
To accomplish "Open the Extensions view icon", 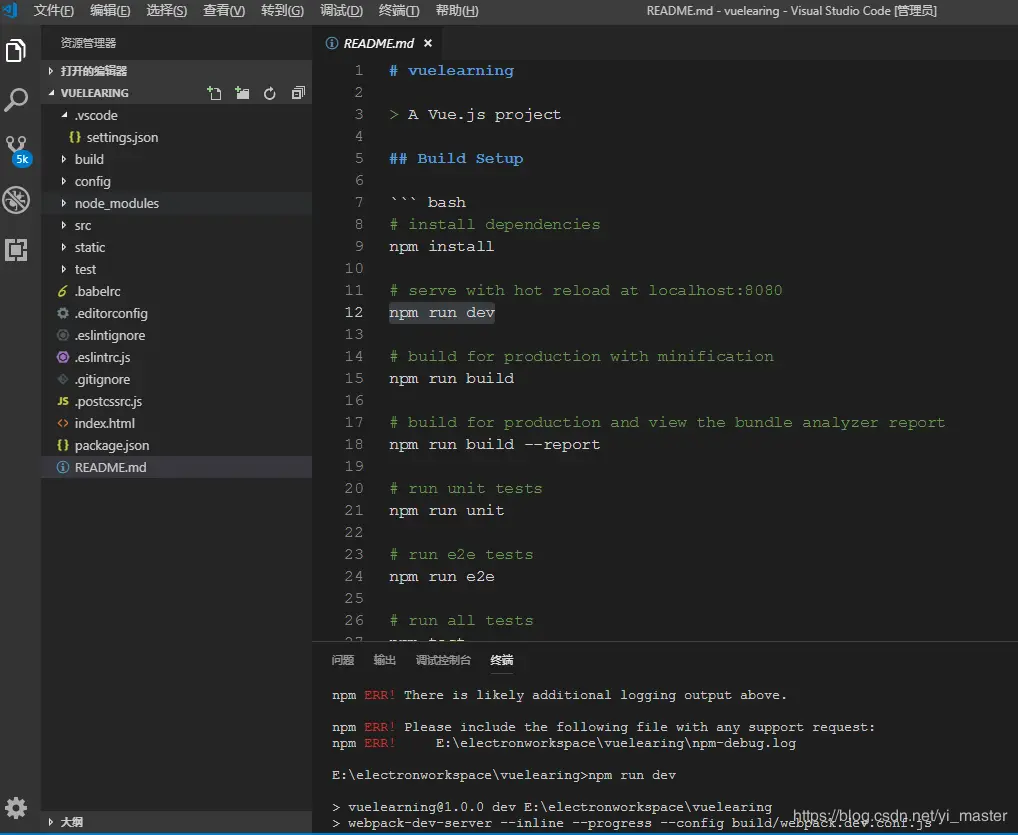I will [16, 250].
